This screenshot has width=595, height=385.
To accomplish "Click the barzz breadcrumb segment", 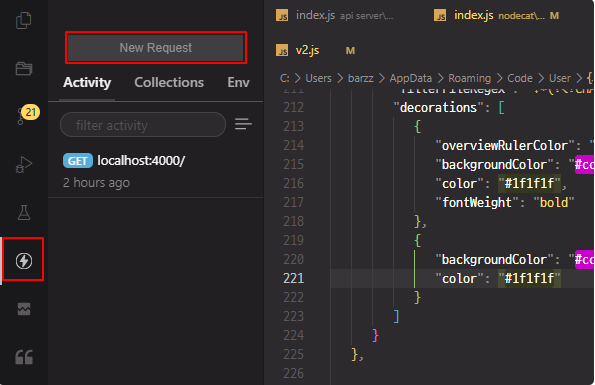I will coord(360,78).
